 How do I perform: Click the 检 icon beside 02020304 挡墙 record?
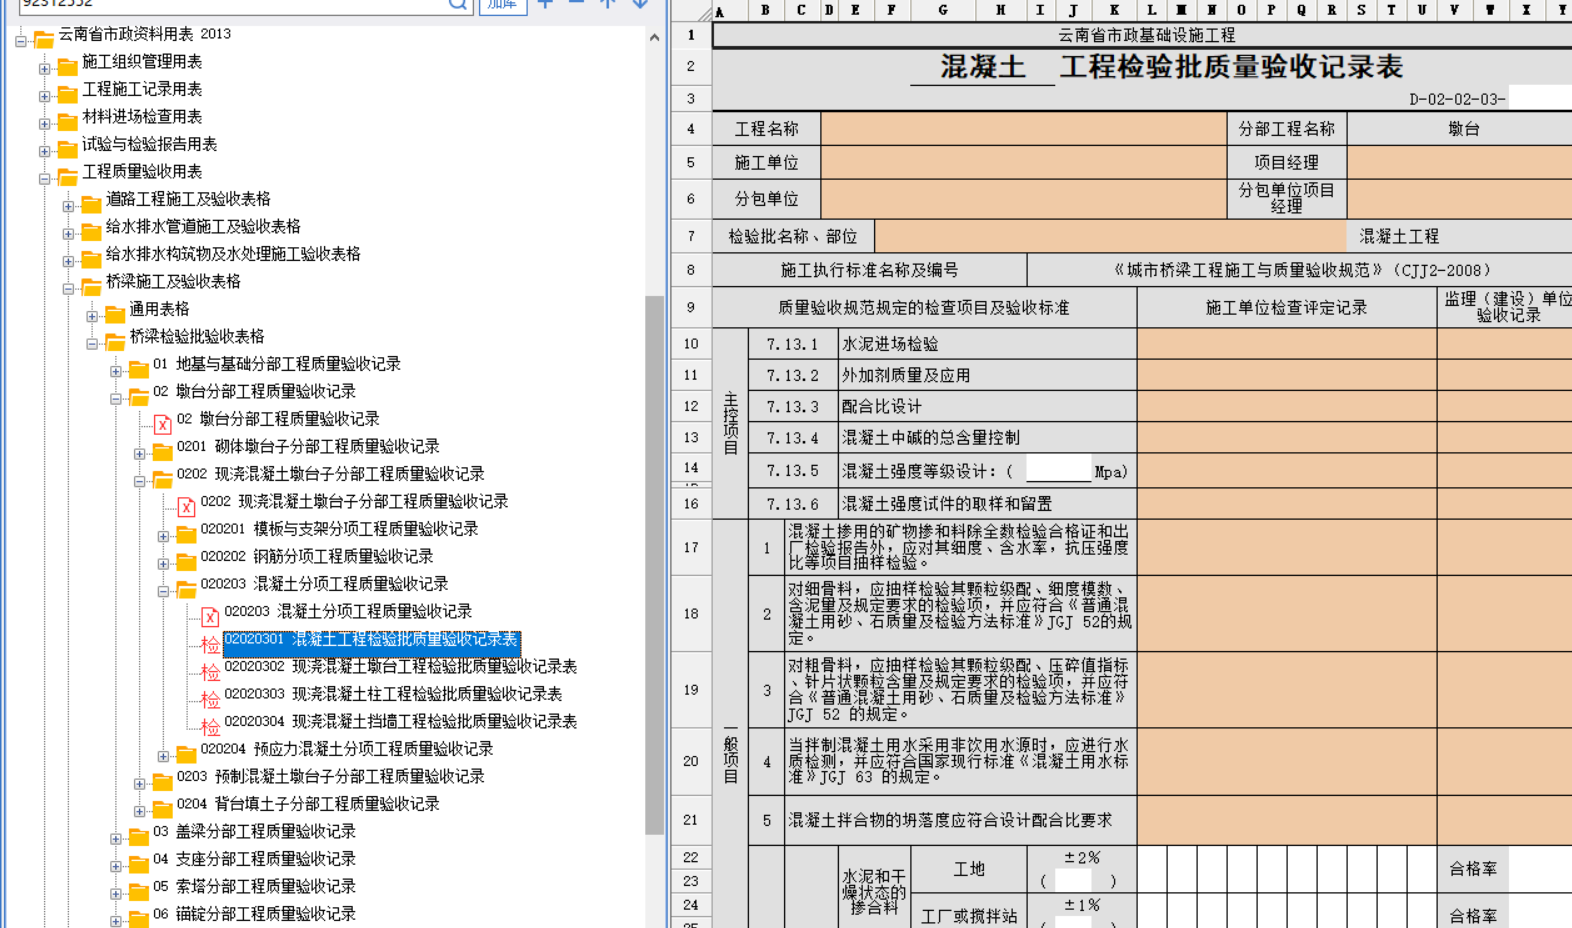(210, 727)
